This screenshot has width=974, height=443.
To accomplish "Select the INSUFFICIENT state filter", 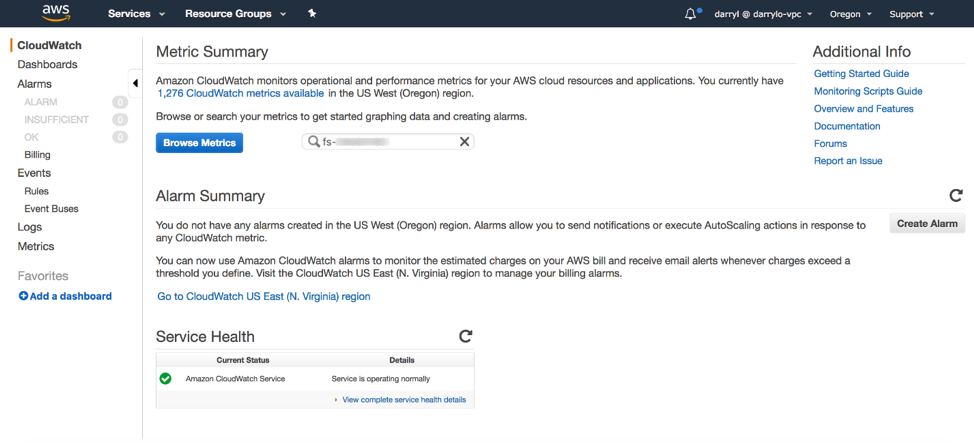I will [57, 119].
